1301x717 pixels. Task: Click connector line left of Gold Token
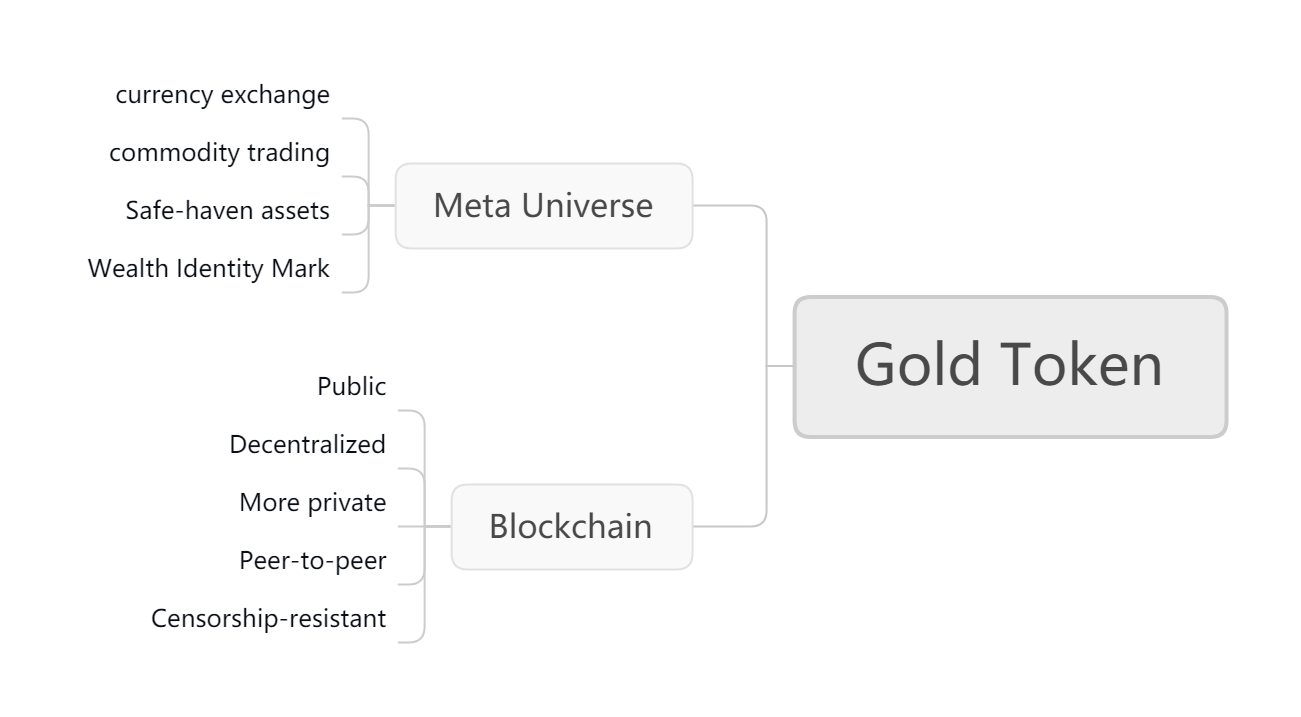[x=781, y=366]
